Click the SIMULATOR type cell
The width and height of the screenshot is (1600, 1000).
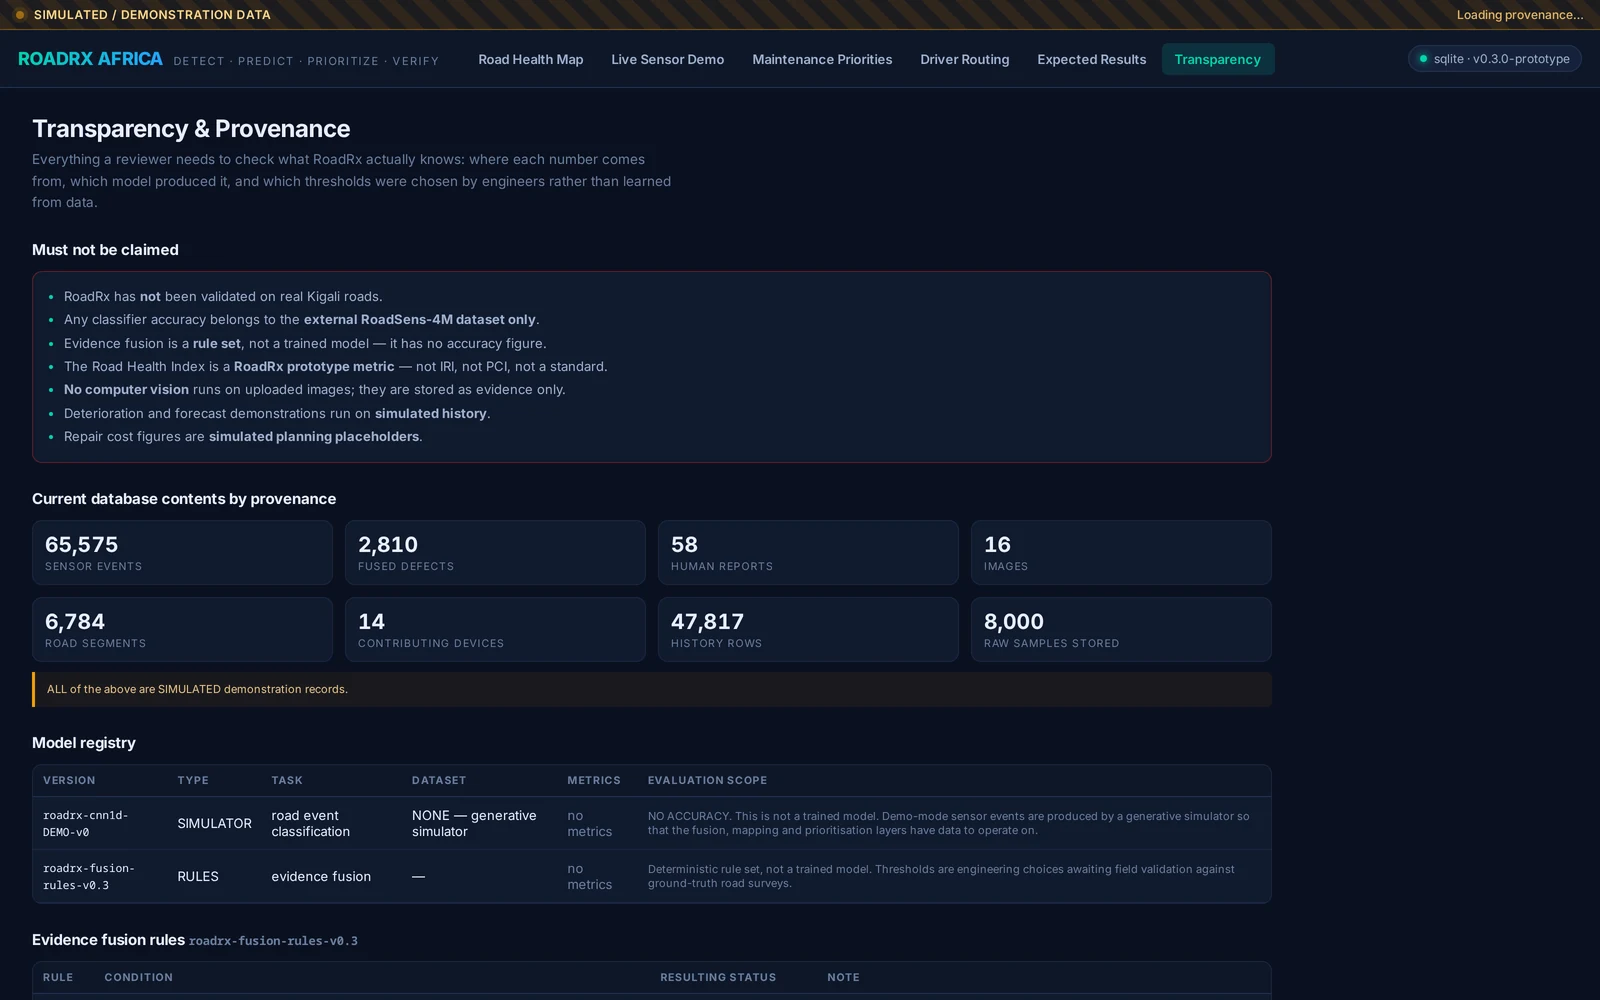coord(214,823)
